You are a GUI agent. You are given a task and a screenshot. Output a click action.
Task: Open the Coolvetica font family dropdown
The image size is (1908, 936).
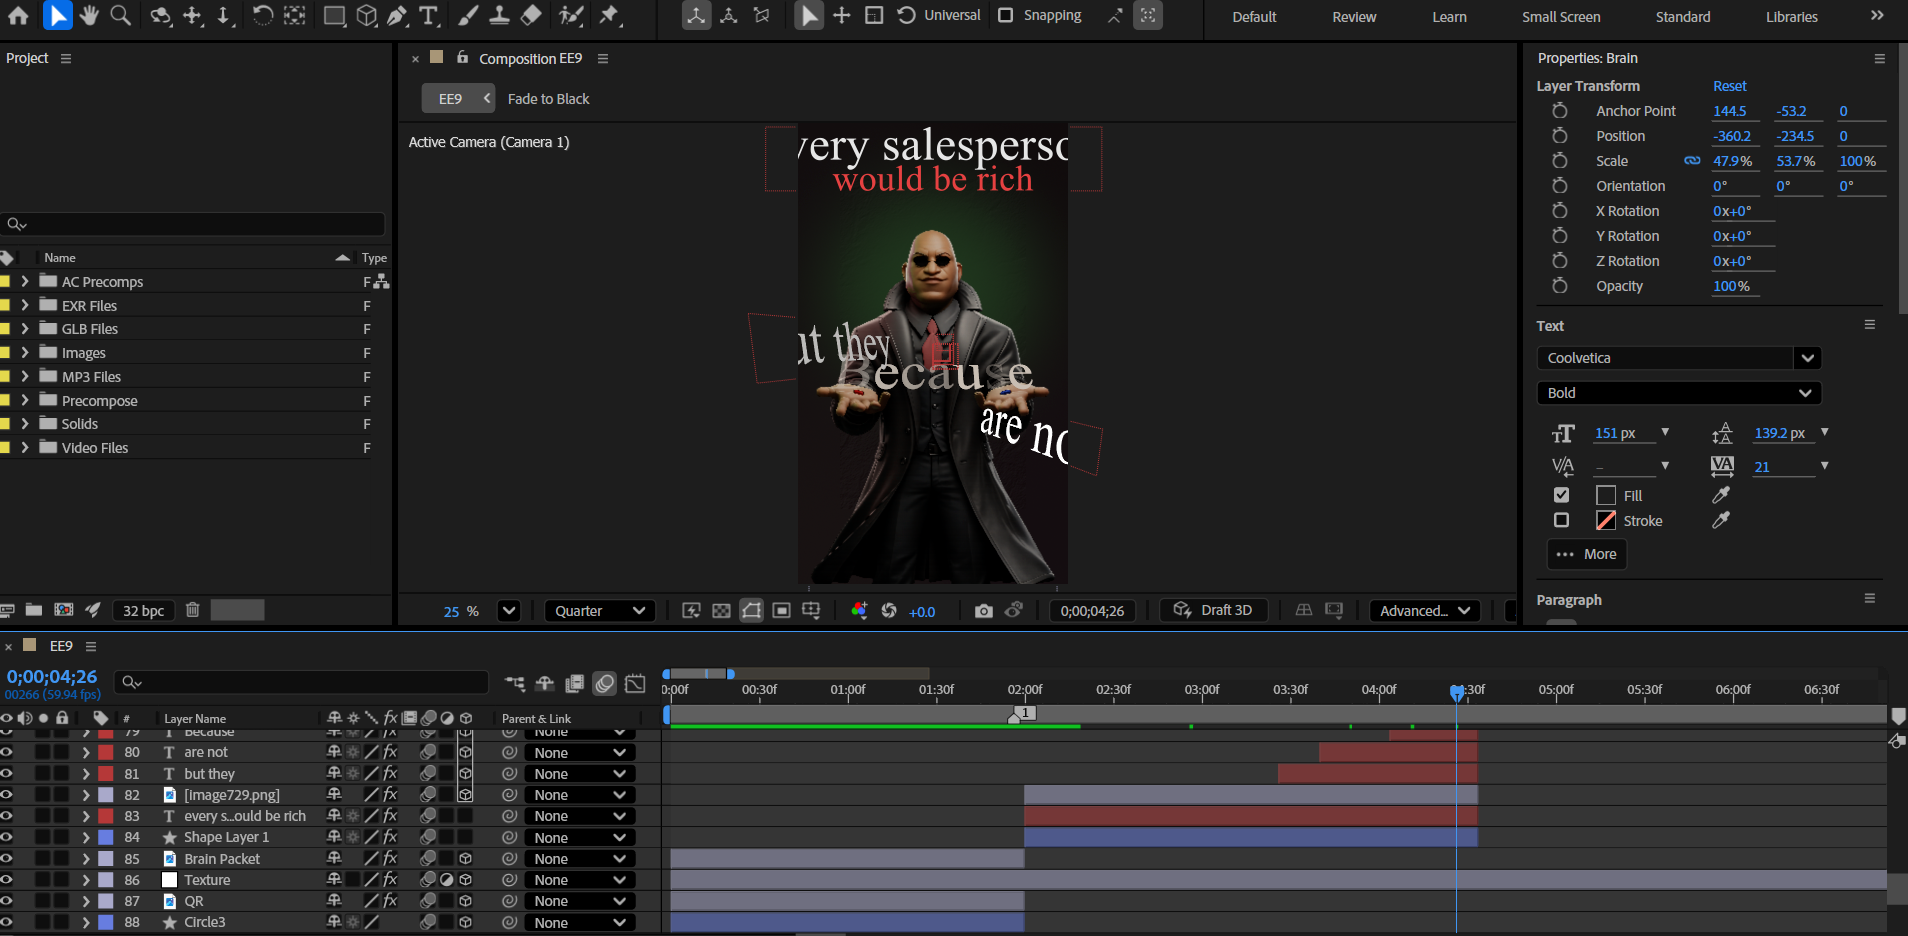click(1806, 358)
